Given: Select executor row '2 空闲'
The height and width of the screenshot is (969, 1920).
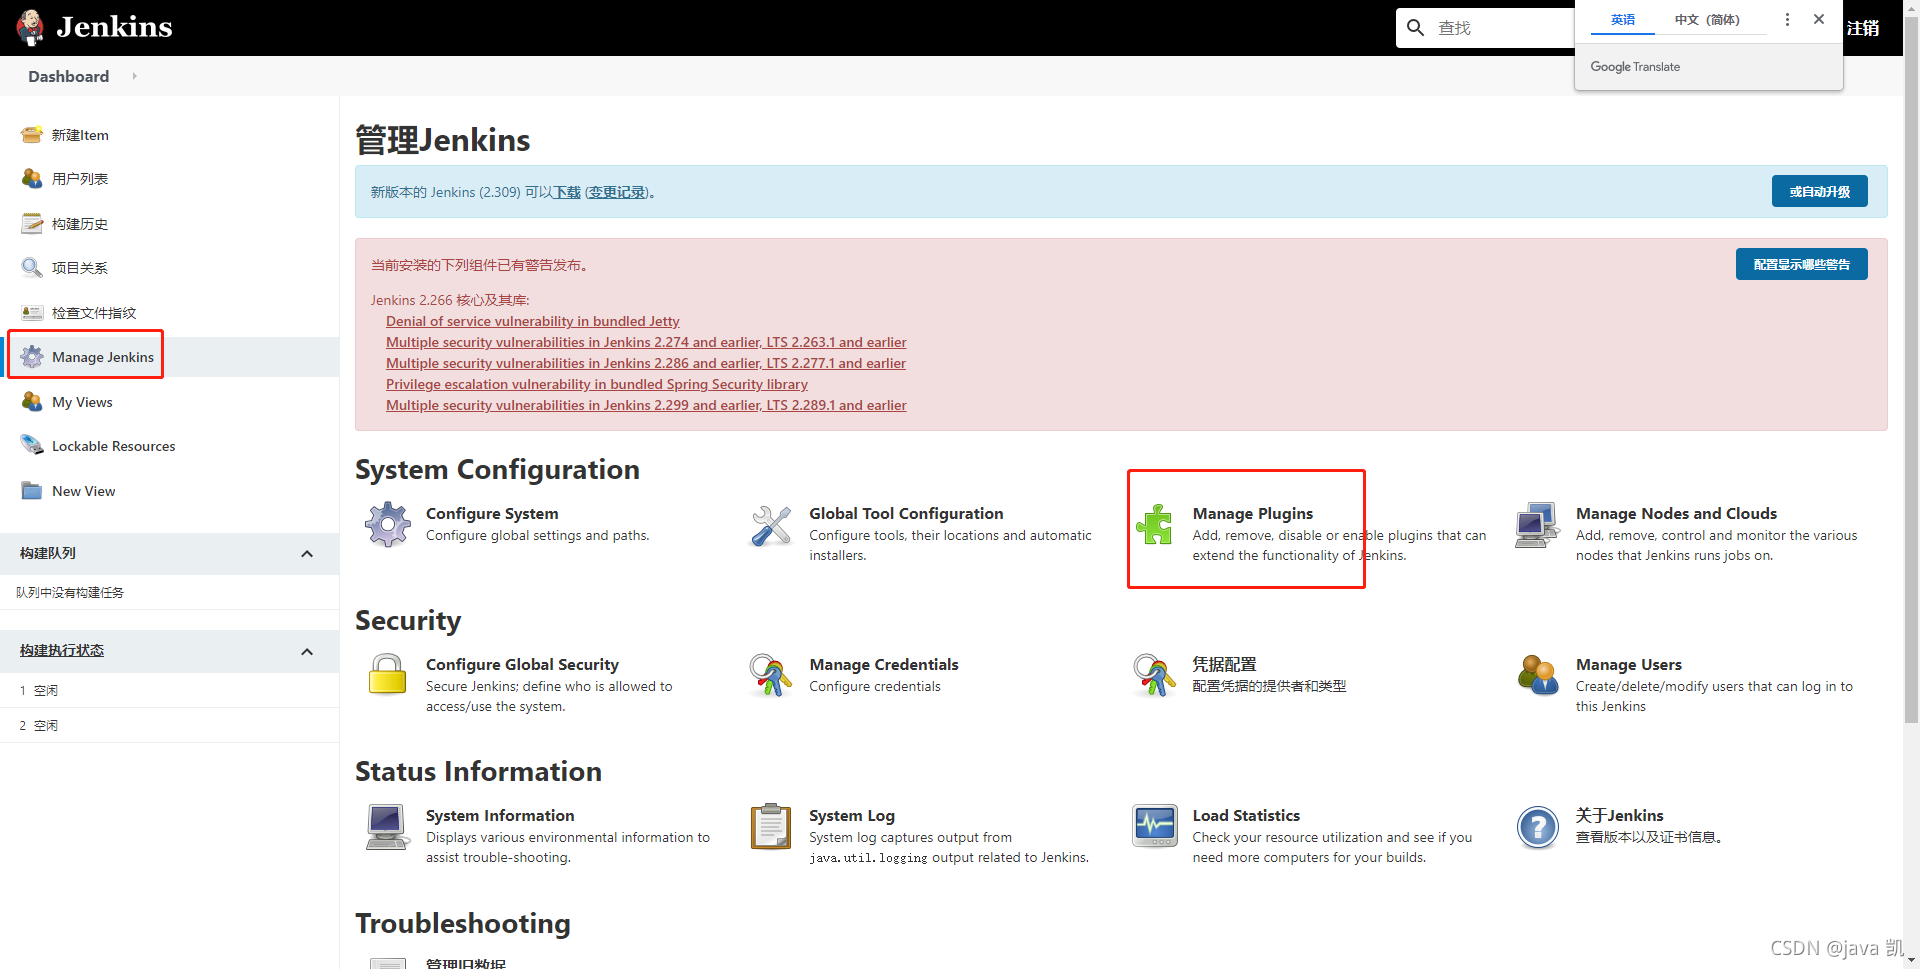Looking at the screenshot, I should click(x=169, y=725).
